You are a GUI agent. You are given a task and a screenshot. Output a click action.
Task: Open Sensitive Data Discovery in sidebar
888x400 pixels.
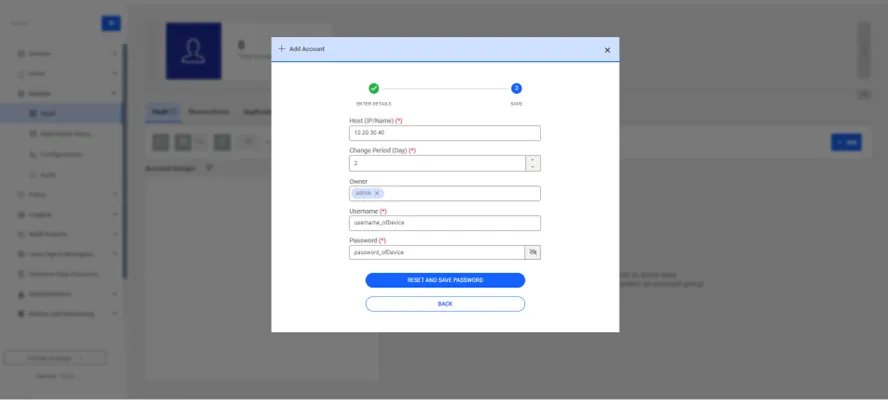coord(63,274)
